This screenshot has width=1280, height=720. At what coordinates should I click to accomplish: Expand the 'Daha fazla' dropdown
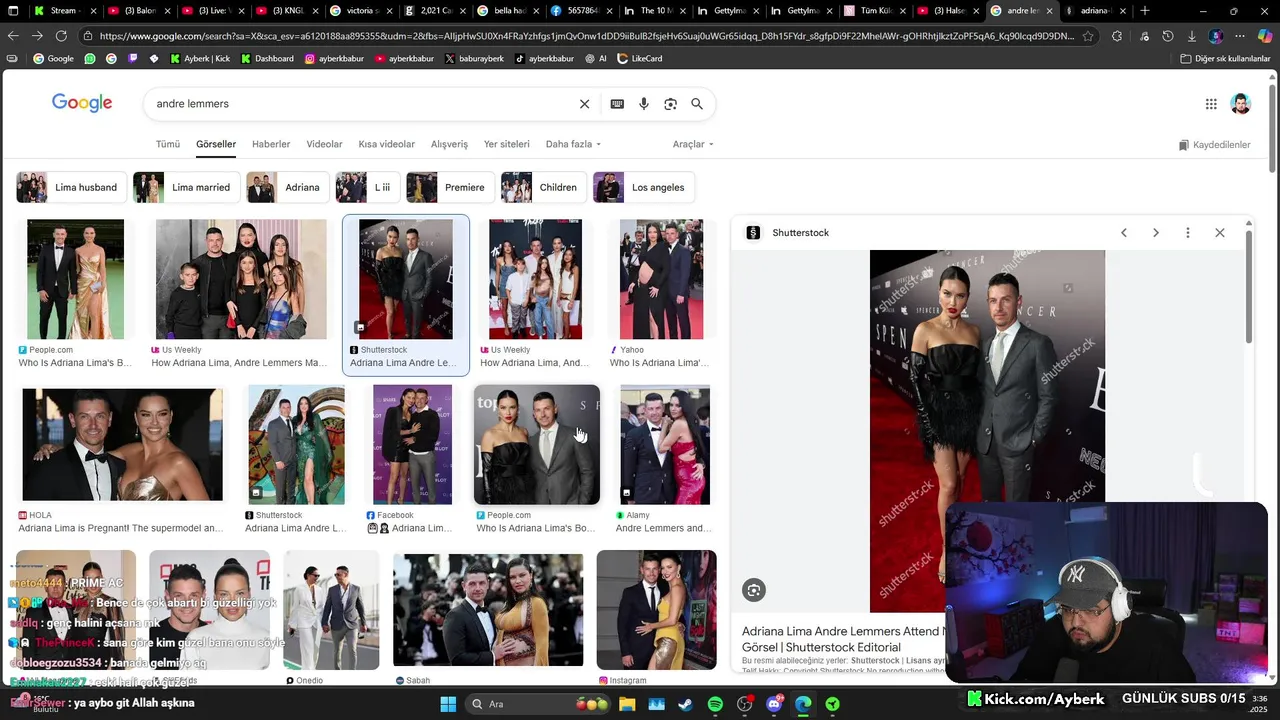pos(573,144)
